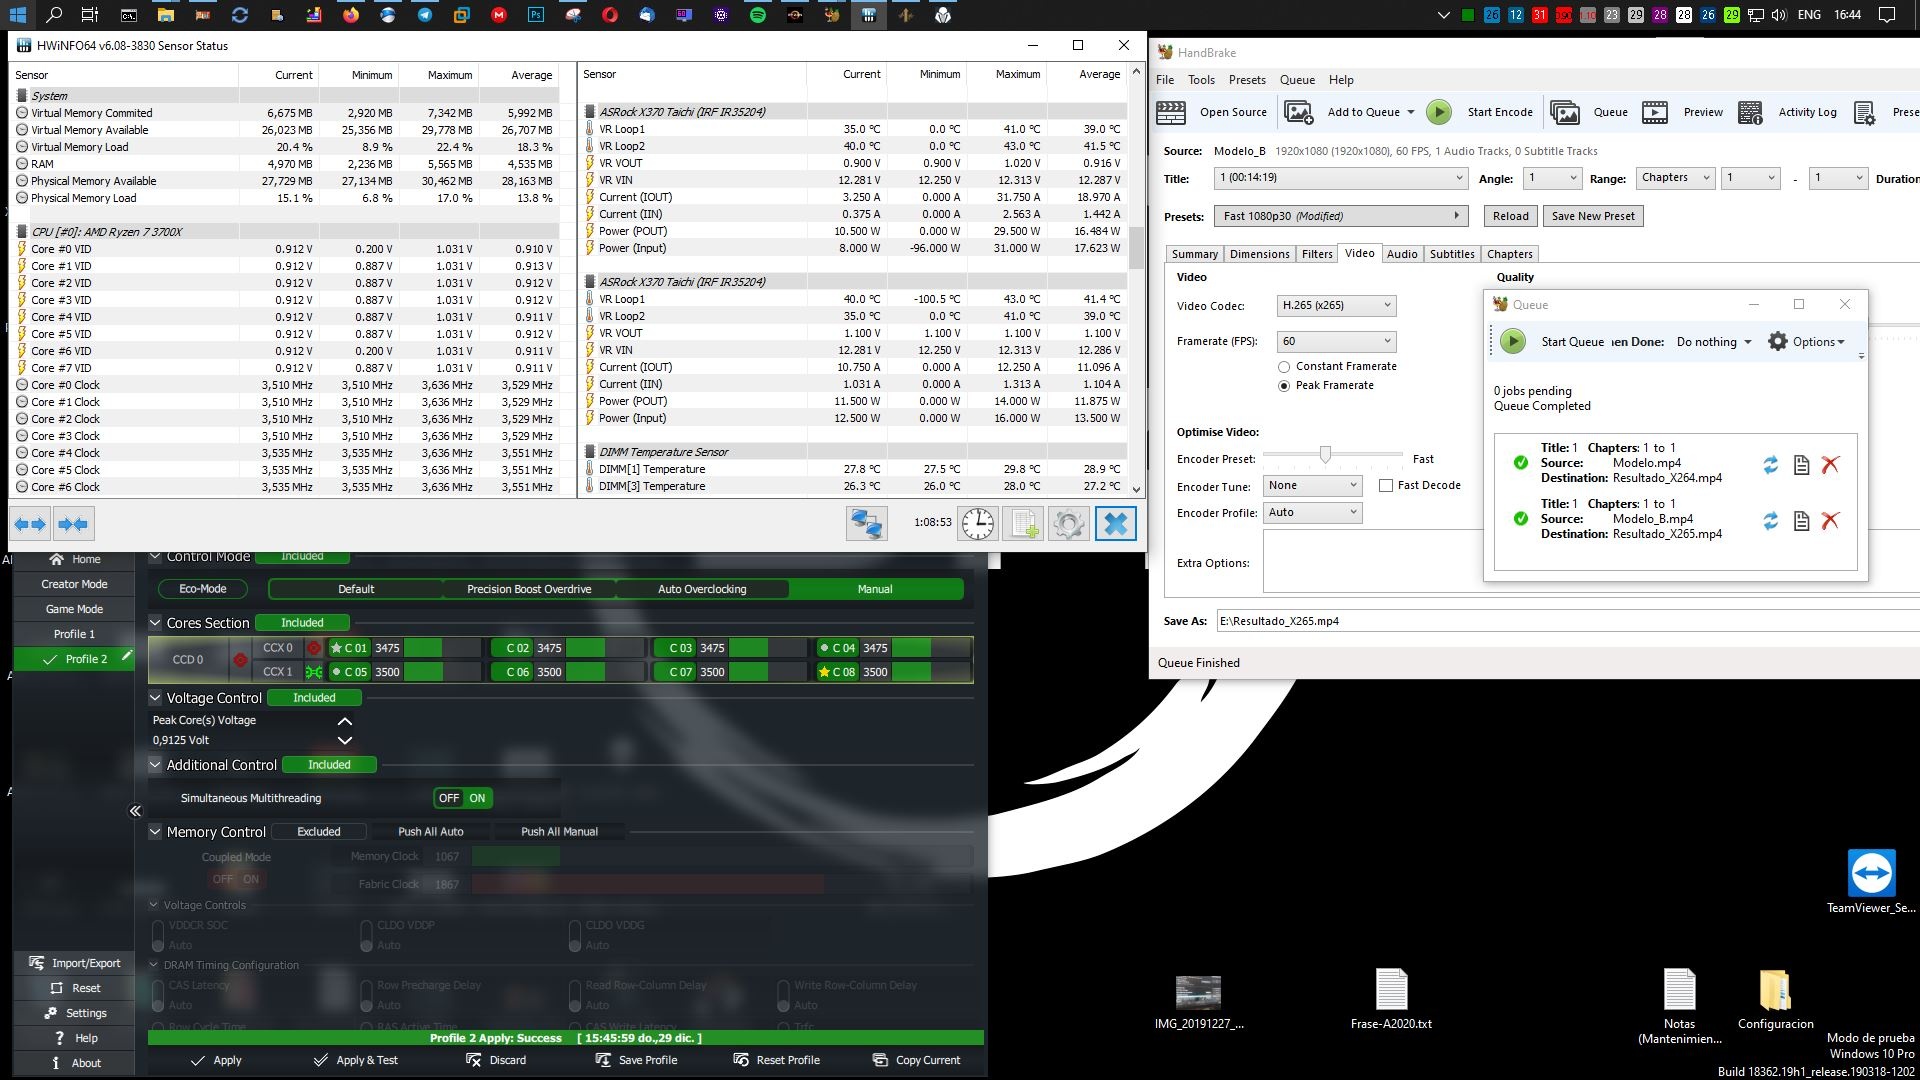Open HandBrake Presets menu

point(1246,80)
